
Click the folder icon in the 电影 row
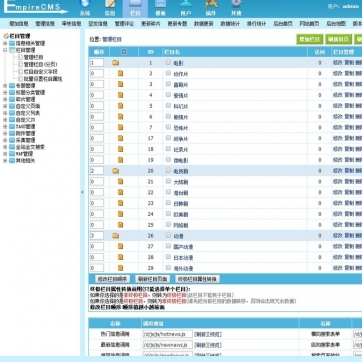tap(116, 62)
